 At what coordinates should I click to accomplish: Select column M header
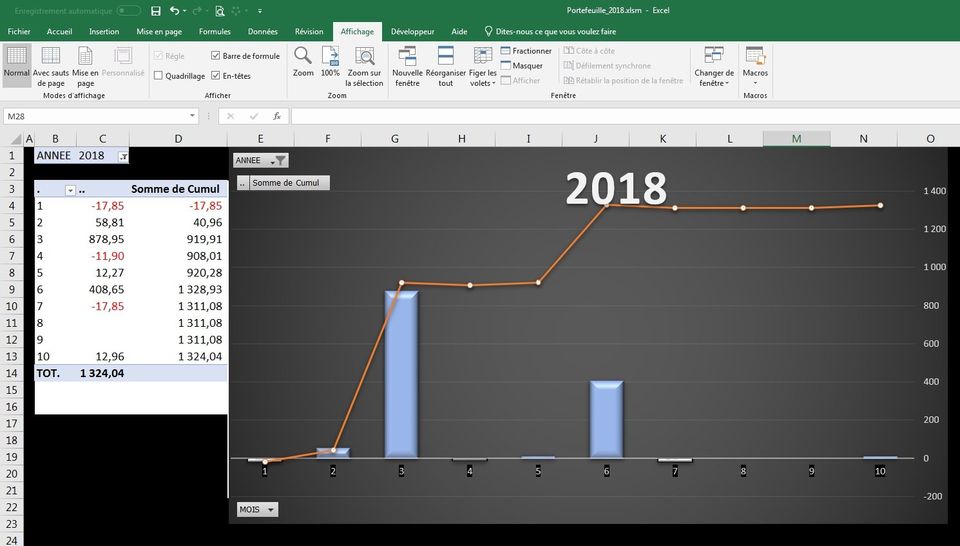tap(797, 139)
